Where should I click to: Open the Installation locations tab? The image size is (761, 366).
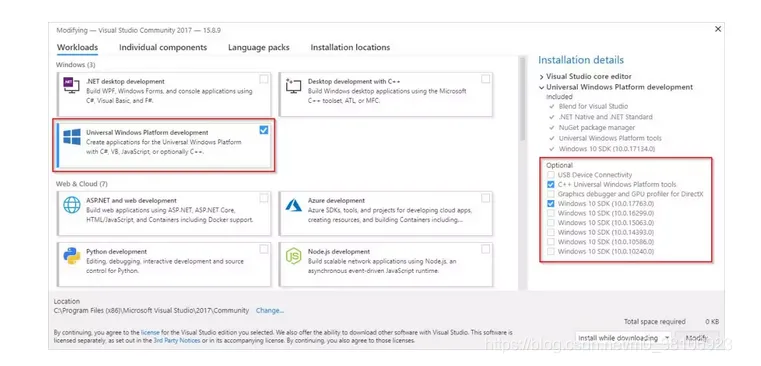pyautogui.click(x=350, y=48)
